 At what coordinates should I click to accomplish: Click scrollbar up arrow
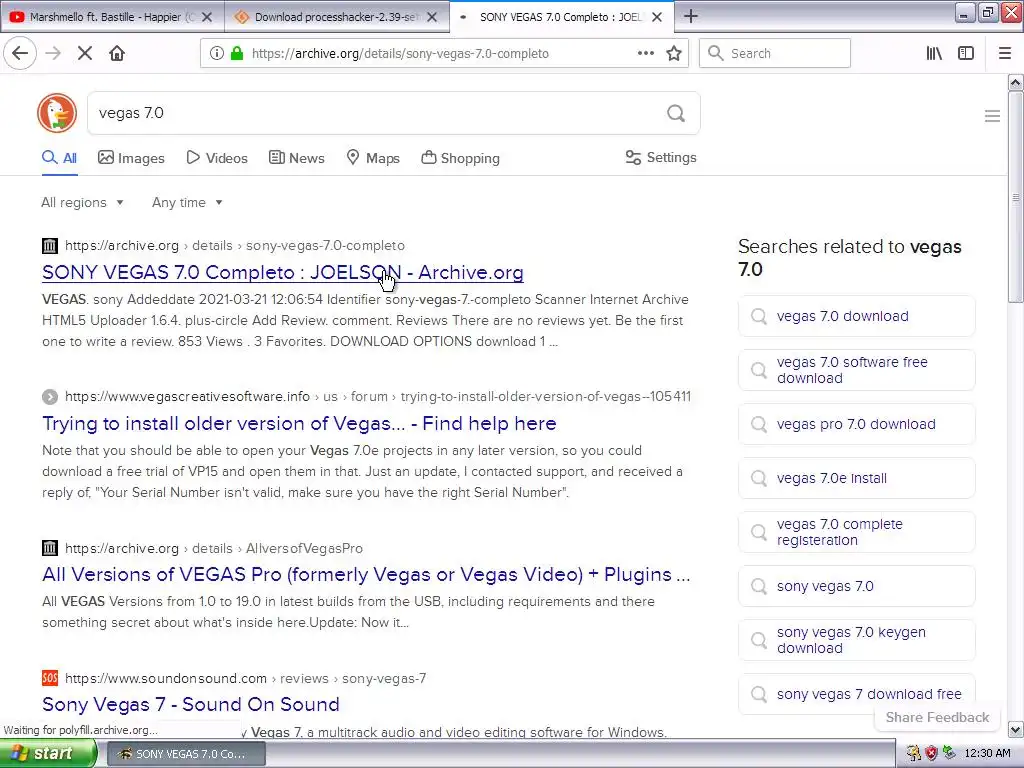pos(1016,82)
